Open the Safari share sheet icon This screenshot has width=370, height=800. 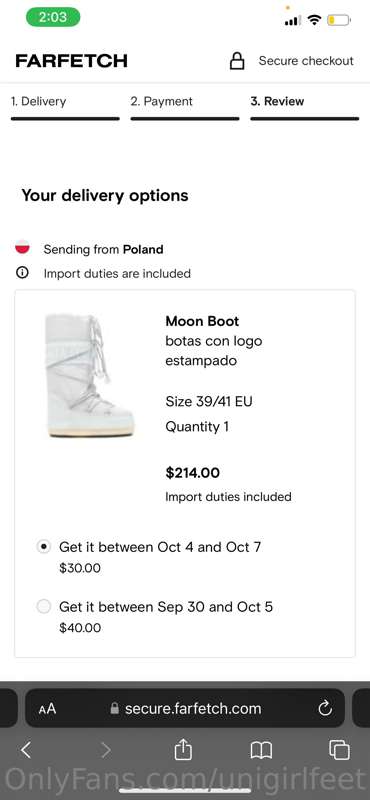(183, 748)
